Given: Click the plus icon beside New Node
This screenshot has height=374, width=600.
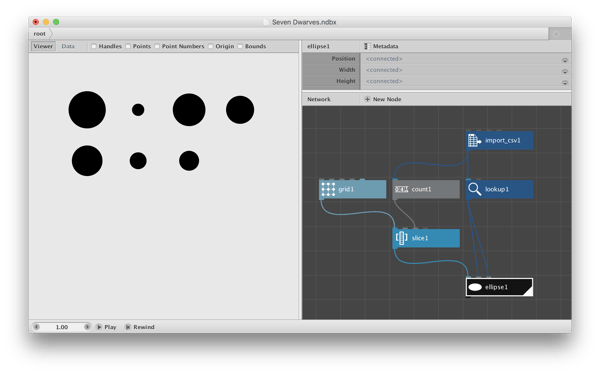Looking at the screenshot, I should [x=367, y=99].
